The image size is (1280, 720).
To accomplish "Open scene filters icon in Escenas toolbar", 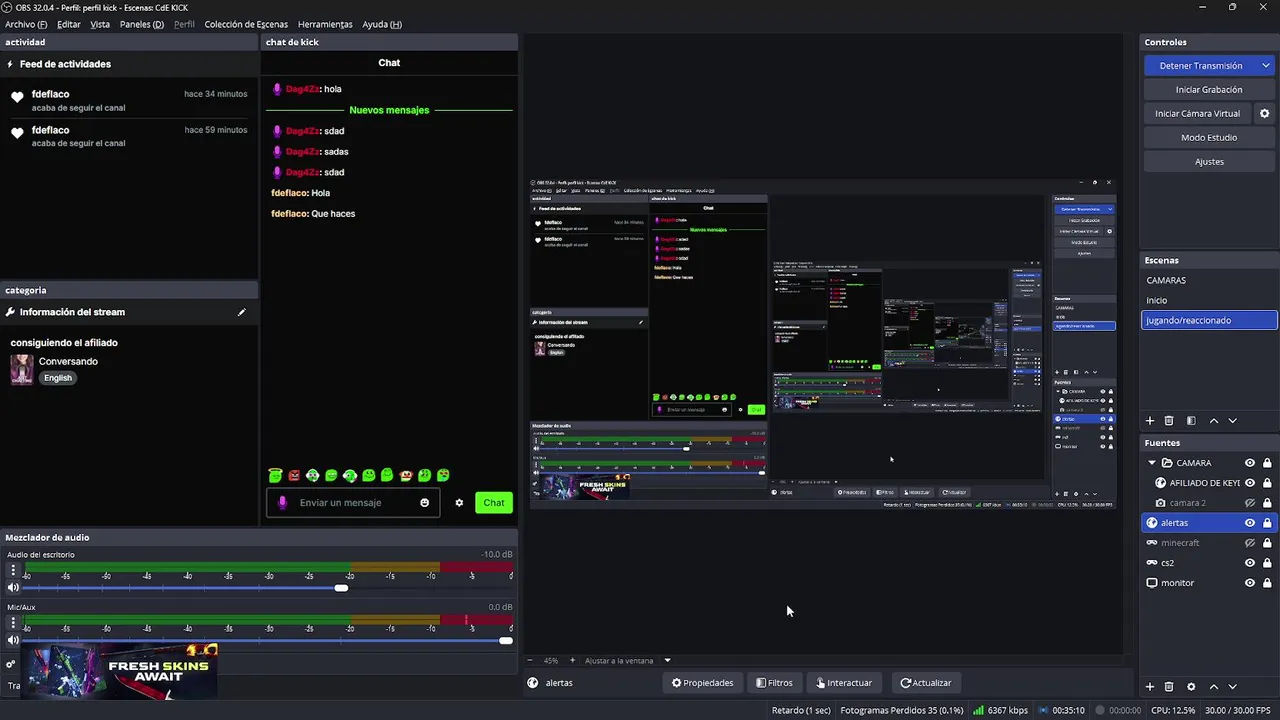I will point(1191,421).
